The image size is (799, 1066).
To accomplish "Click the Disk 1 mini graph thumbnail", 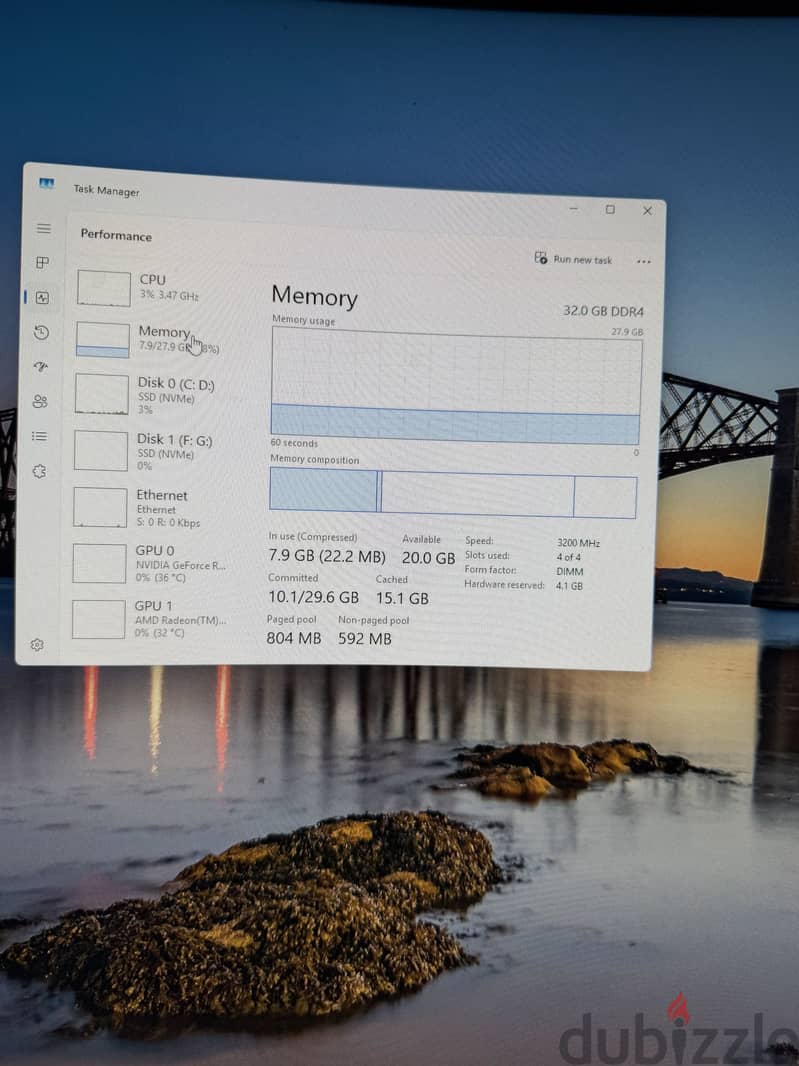I will pos(101,451).
